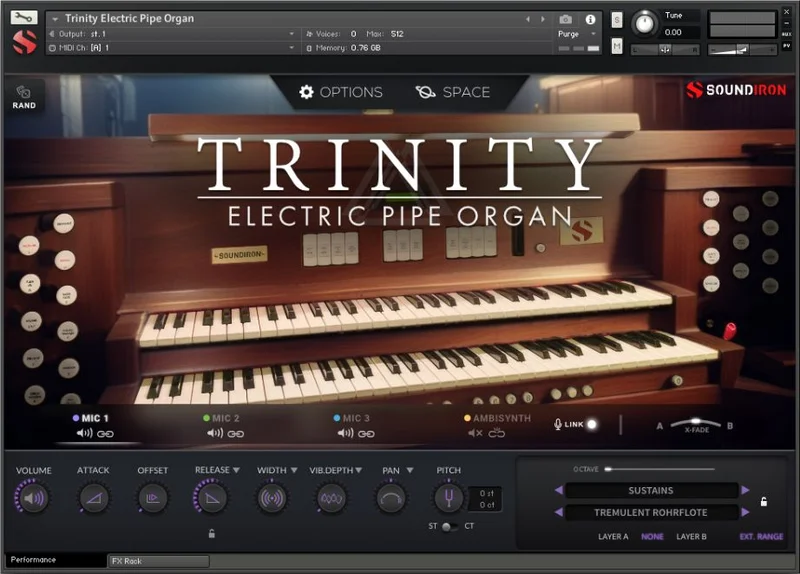Click AMBISYNTH broken link icon

click(496, 433)
